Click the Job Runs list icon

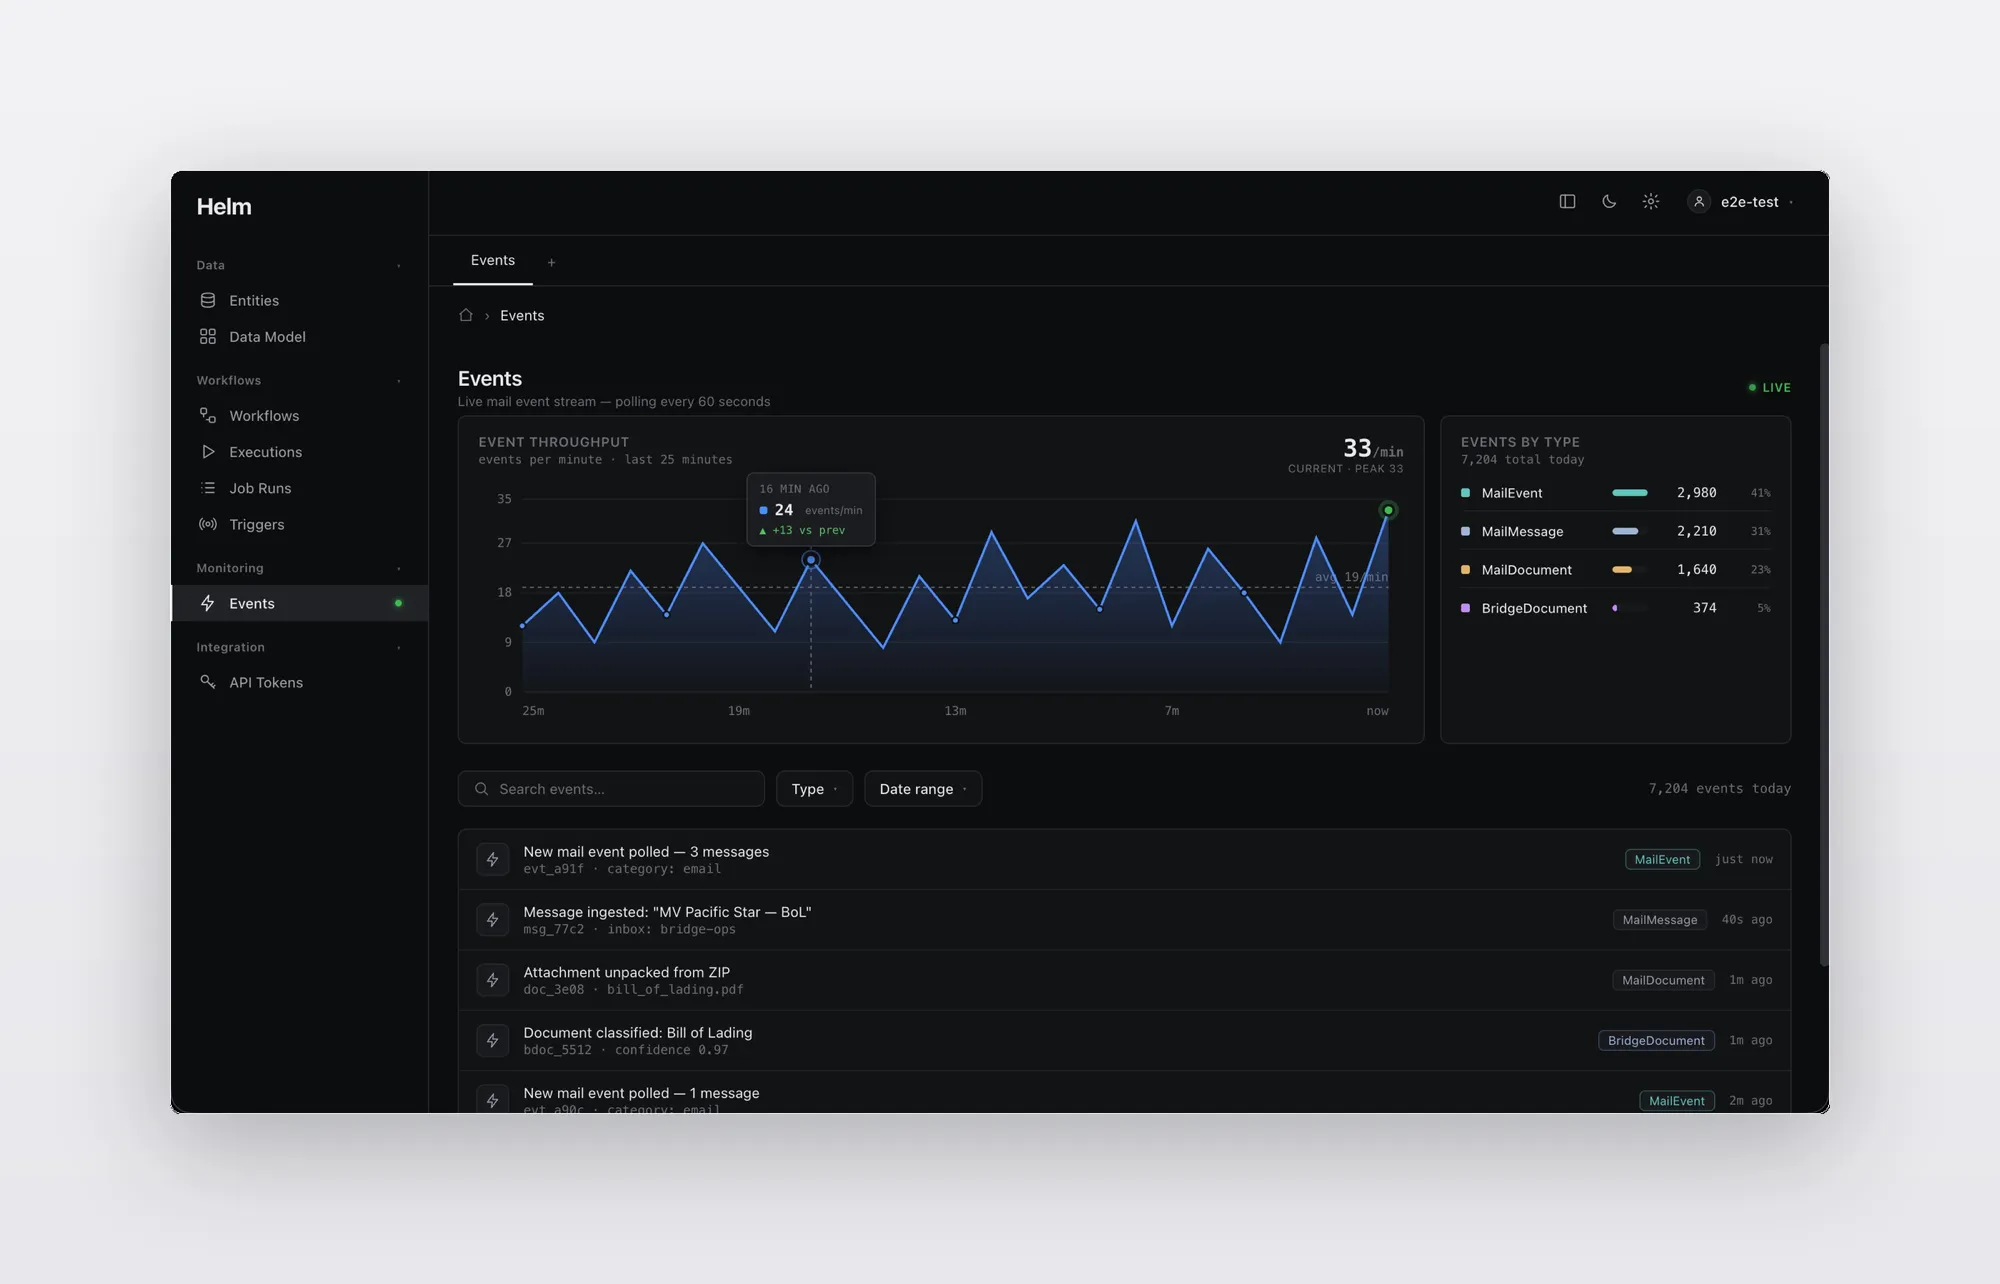point(208,488)
